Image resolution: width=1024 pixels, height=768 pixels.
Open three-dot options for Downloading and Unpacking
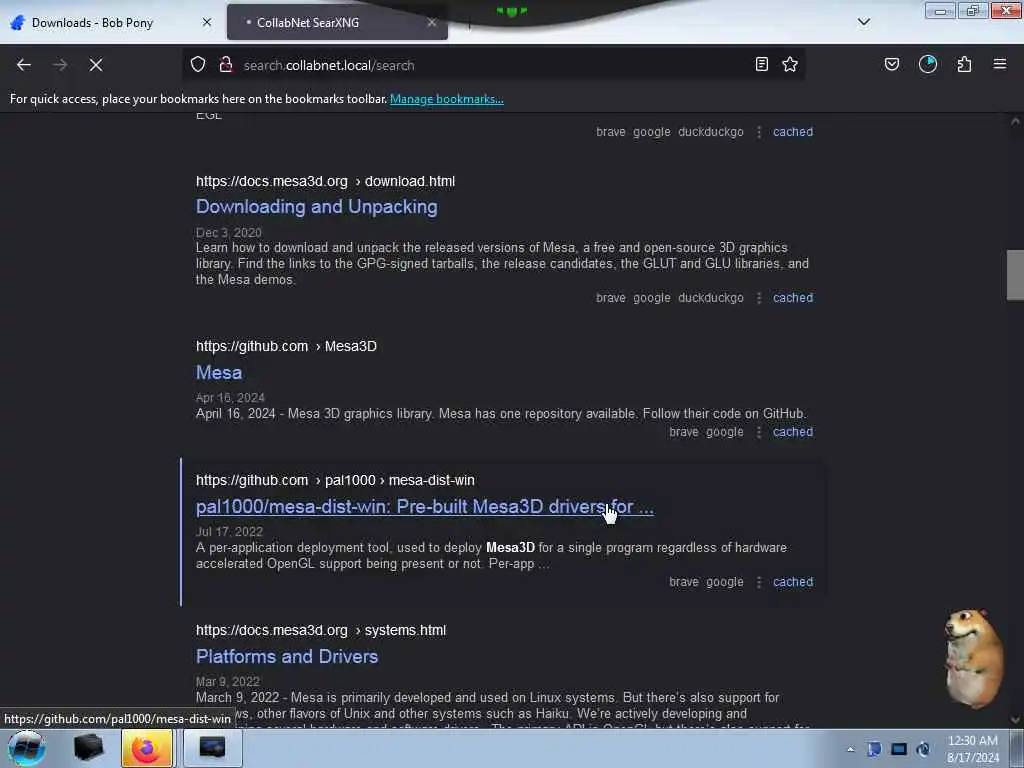click(759, 298)
